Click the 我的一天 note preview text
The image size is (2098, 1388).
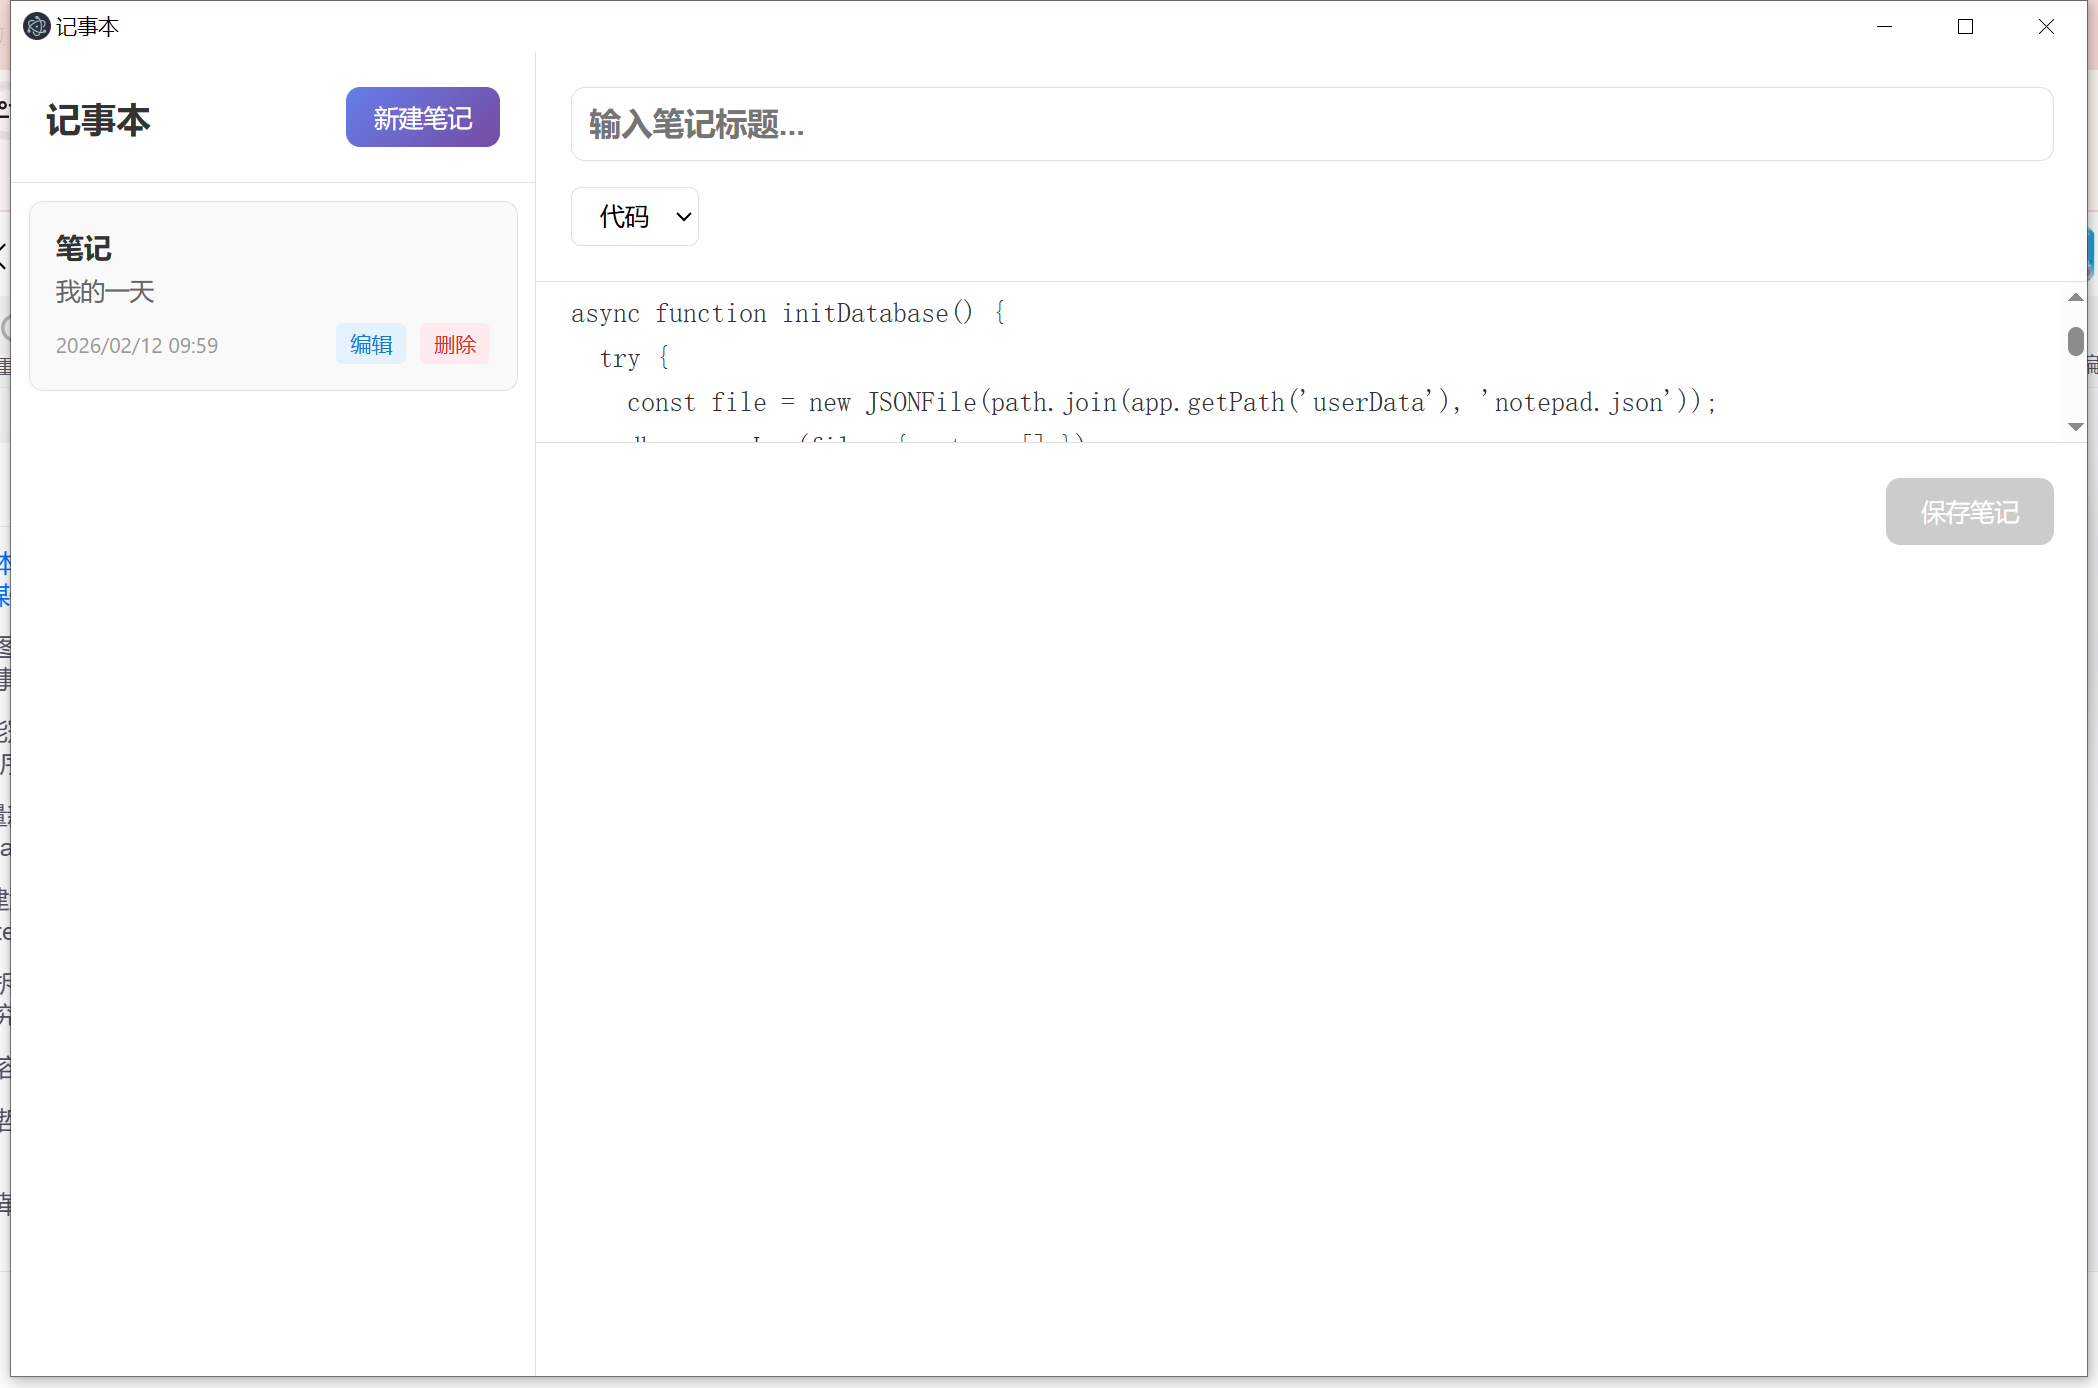(105, 292)
